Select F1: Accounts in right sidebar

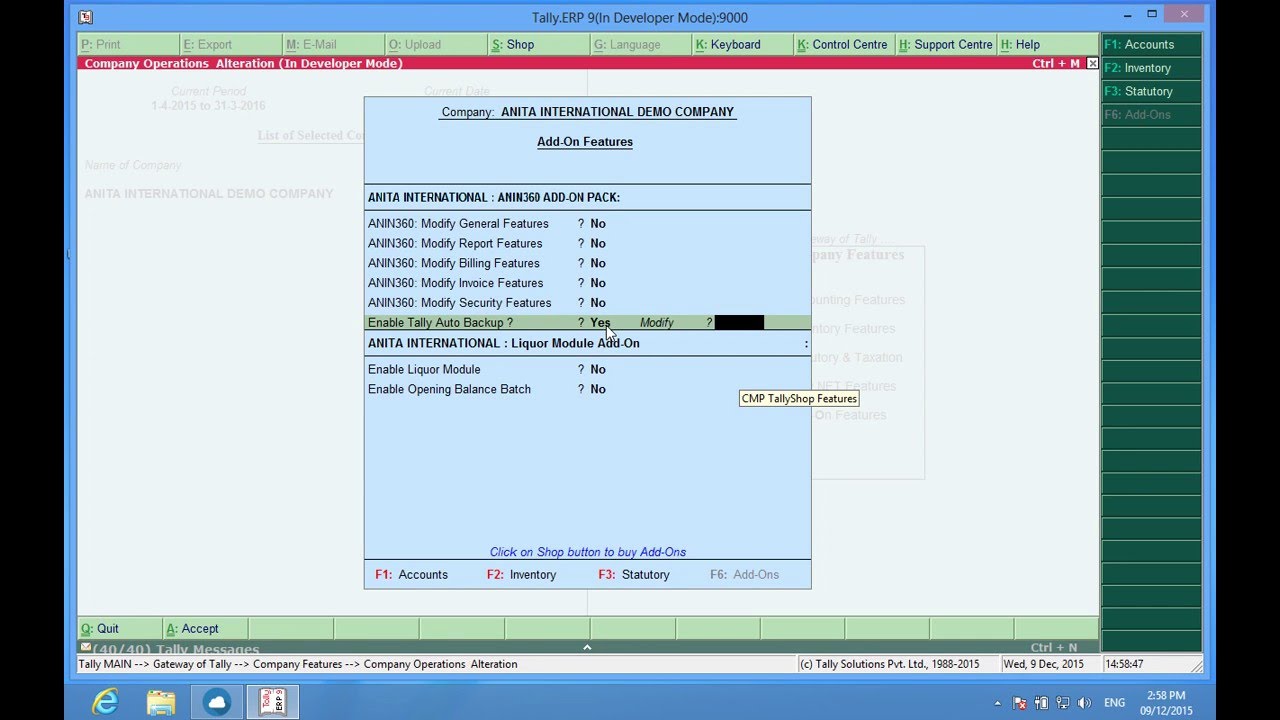1151,44
